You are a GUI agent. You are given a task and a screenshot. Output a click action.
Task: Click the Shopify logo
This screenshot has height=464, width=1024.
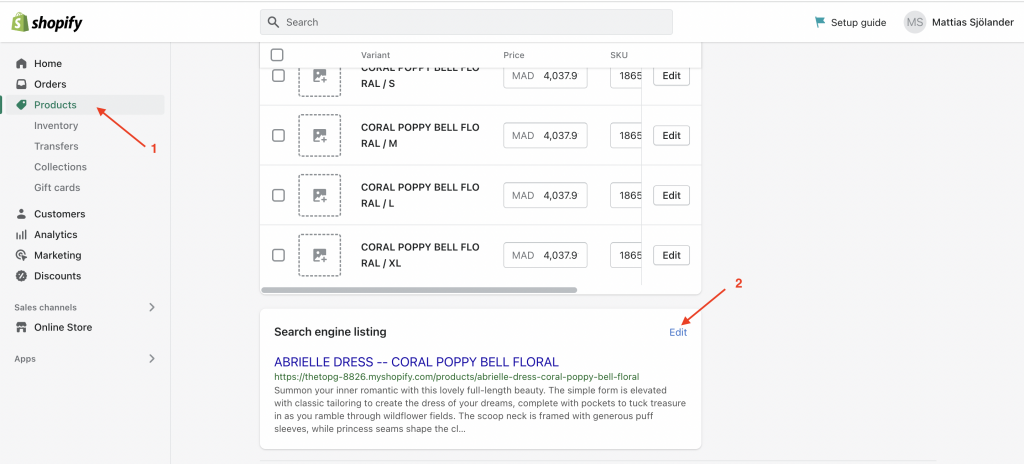click(x=47, y=23)
